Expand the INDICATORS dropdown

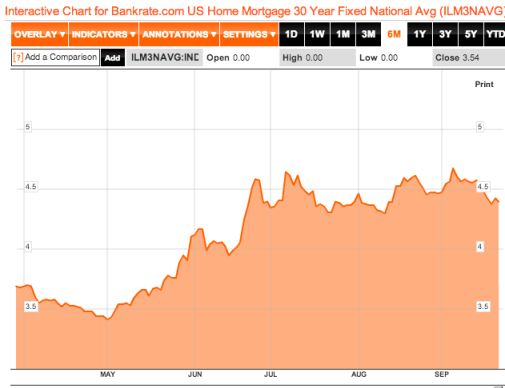pos(104,34)
